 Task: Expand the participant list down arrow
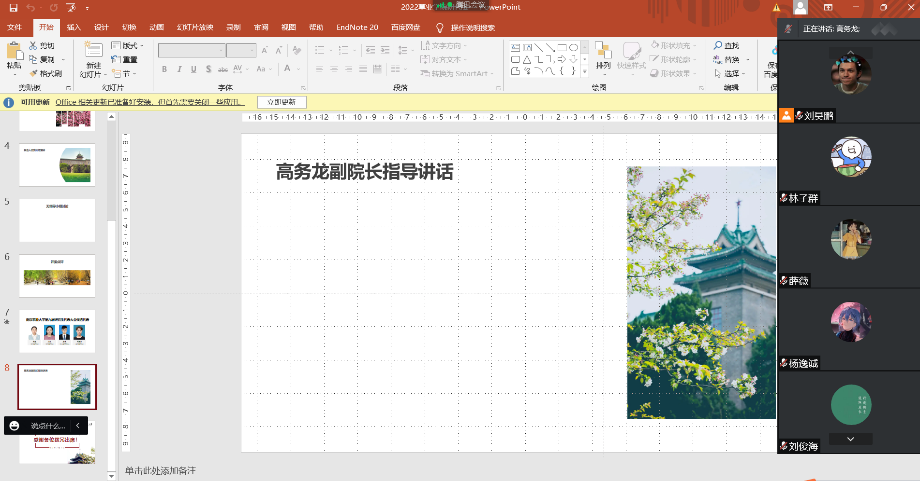850,439
